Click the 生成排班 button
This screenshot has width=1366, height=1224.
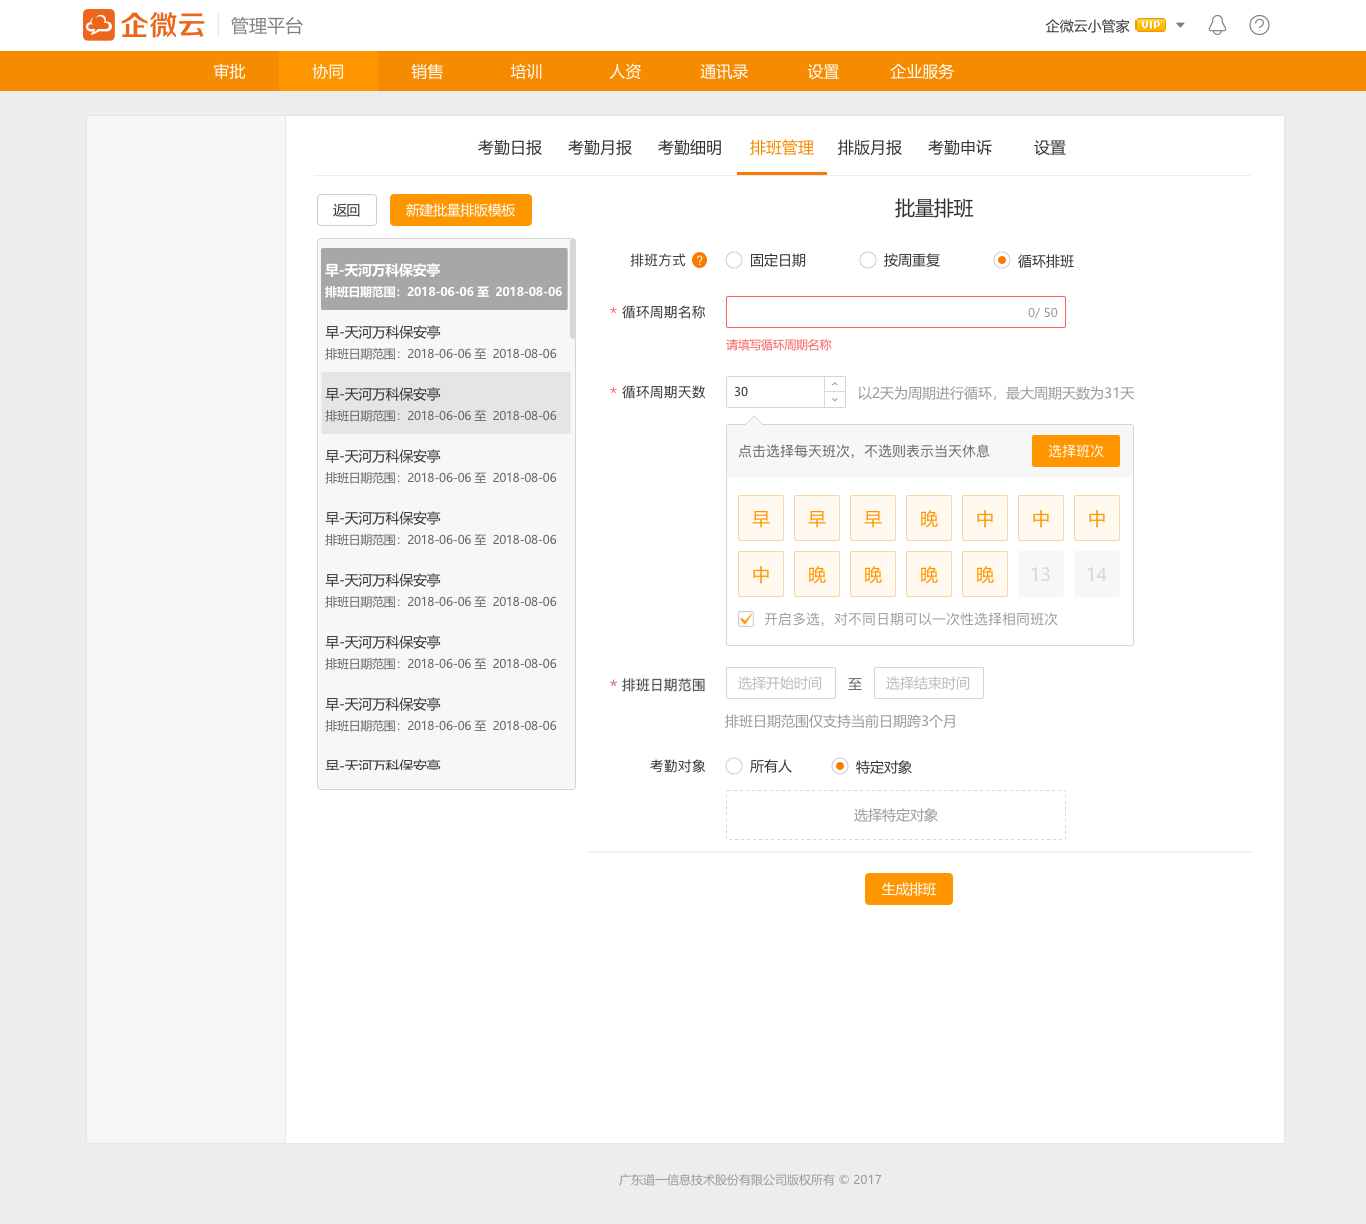pos(908,889)
